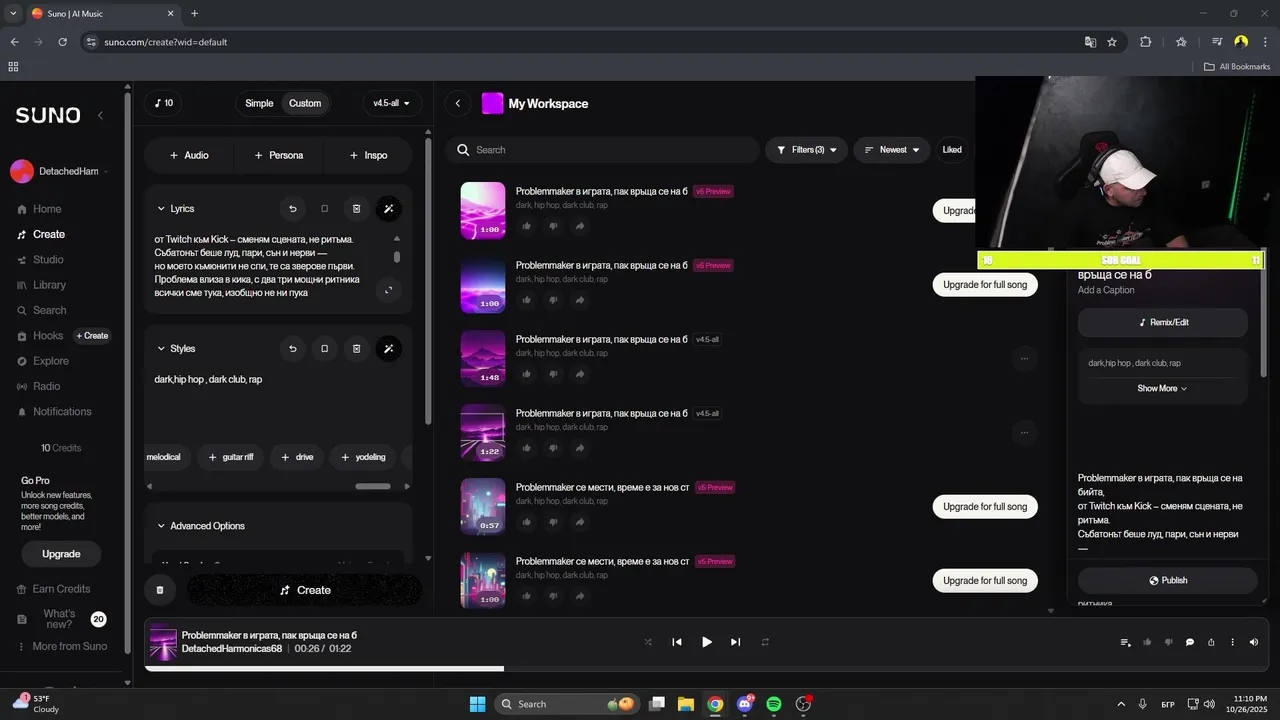The width and height of the screenshot is (1280, 720).
Task: Click the bookmark icon in the Lyrics header
Action: pyautogui.click(x=324, y=209)
